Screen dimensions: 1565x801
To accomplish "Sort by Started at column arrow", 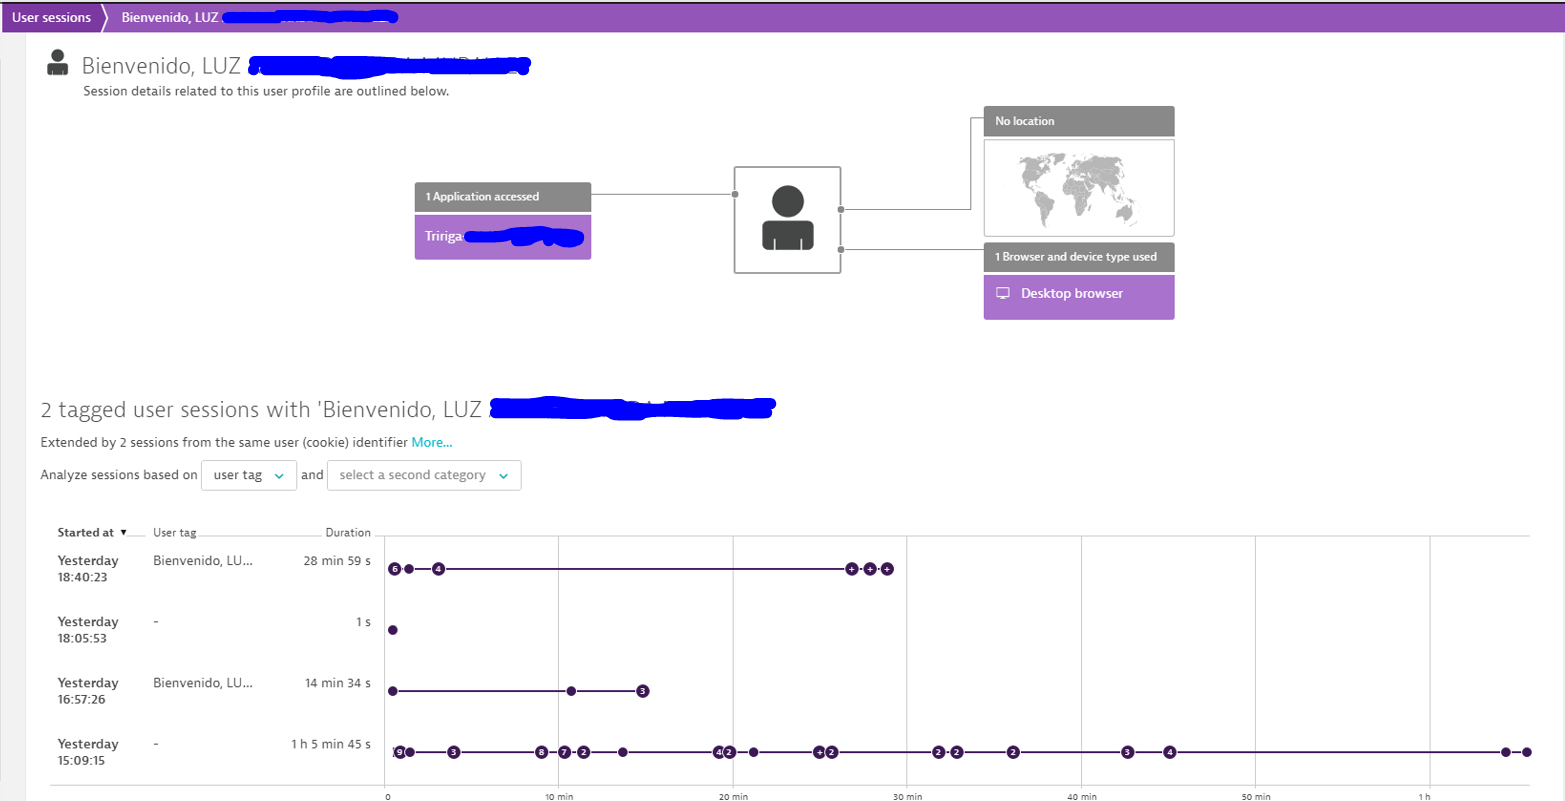I will tap(123, 533).
